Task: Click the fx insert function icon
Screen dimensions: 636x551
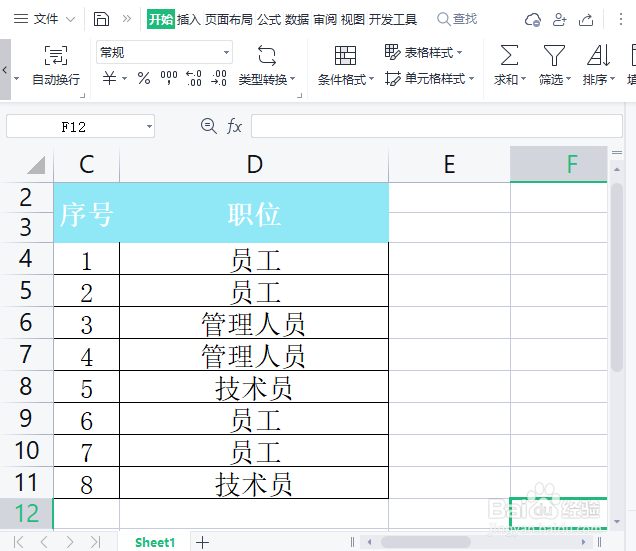Action: [234, 126]
